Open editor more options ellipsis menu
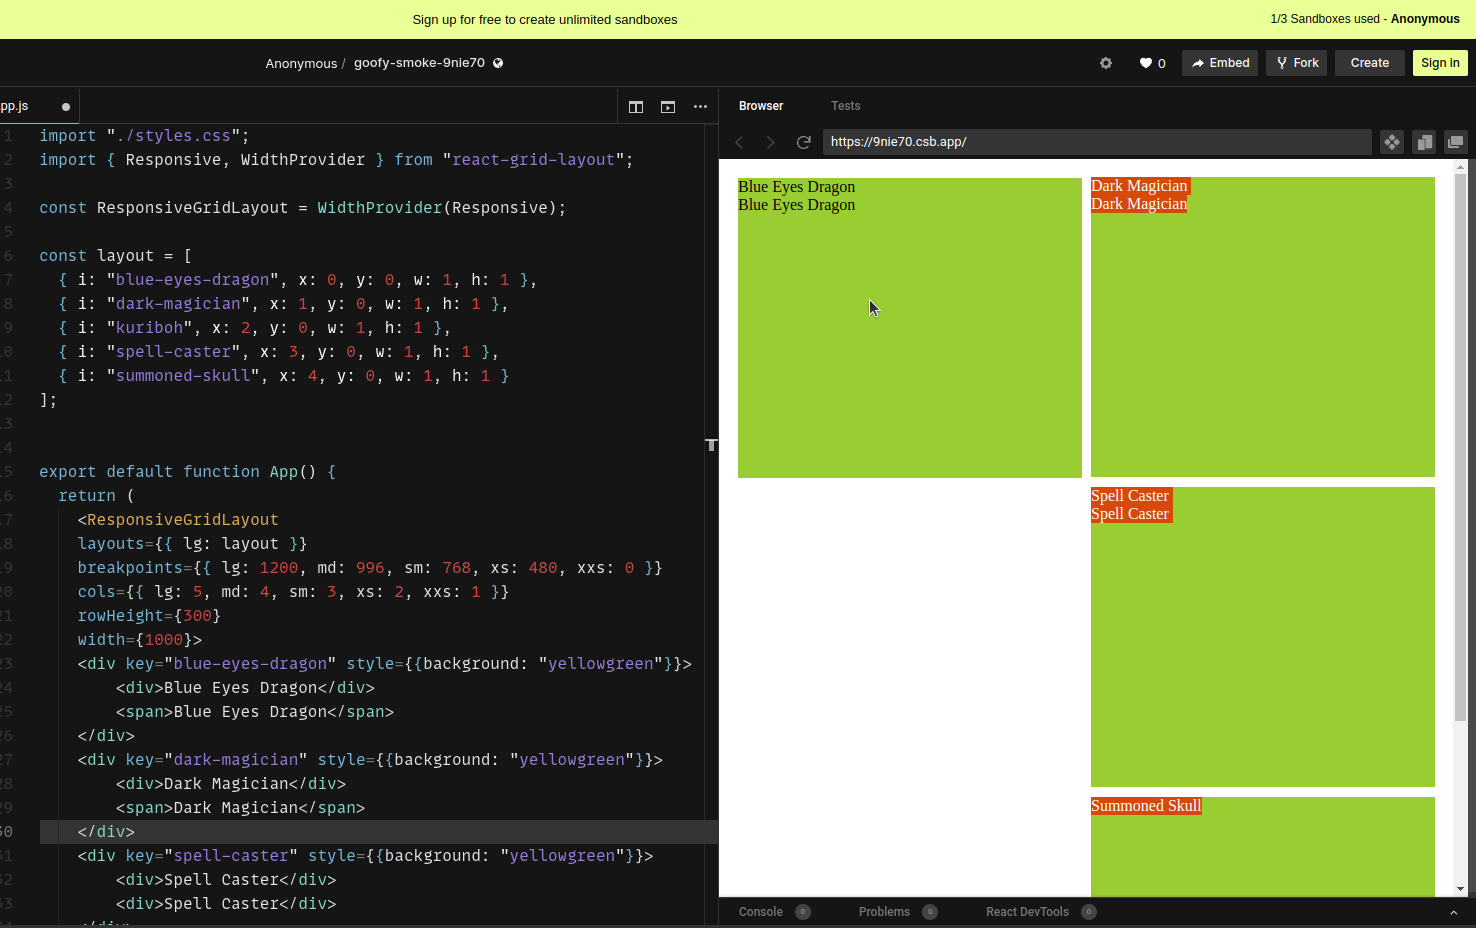 coord(700,107)
